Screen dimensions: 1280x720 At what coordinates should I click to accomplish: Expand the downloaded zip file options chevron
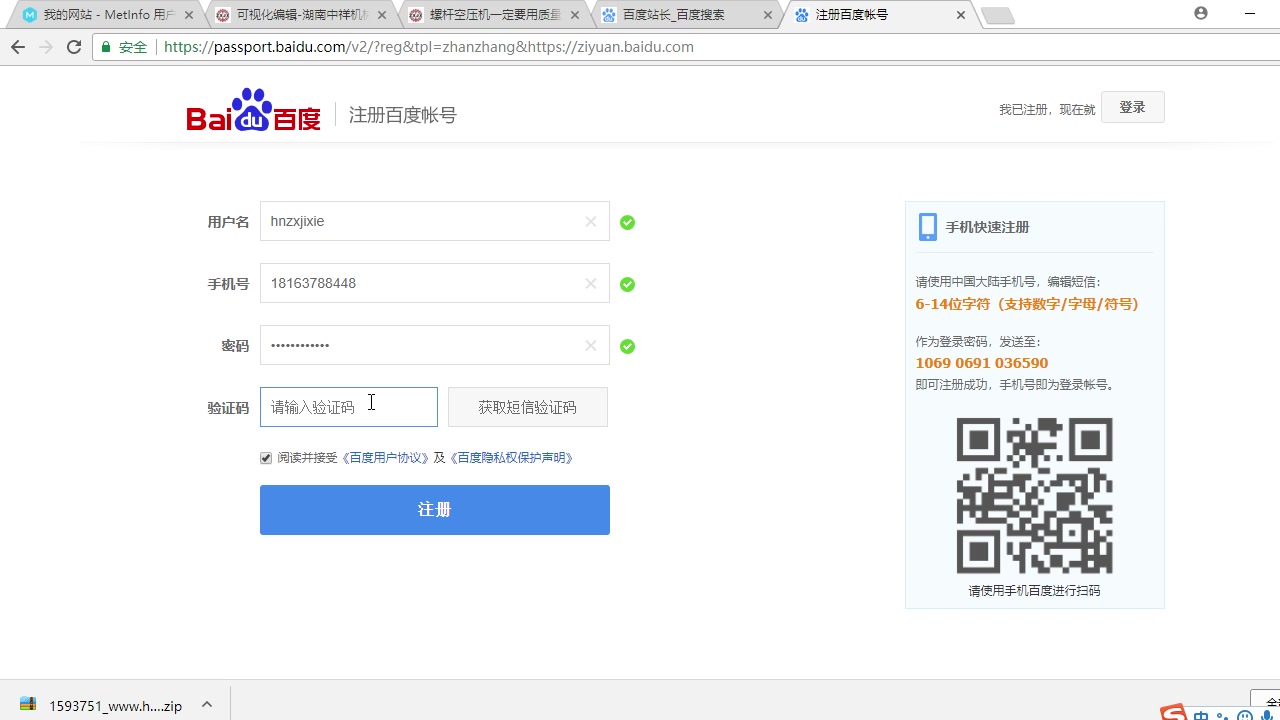(x=207, y=705)
